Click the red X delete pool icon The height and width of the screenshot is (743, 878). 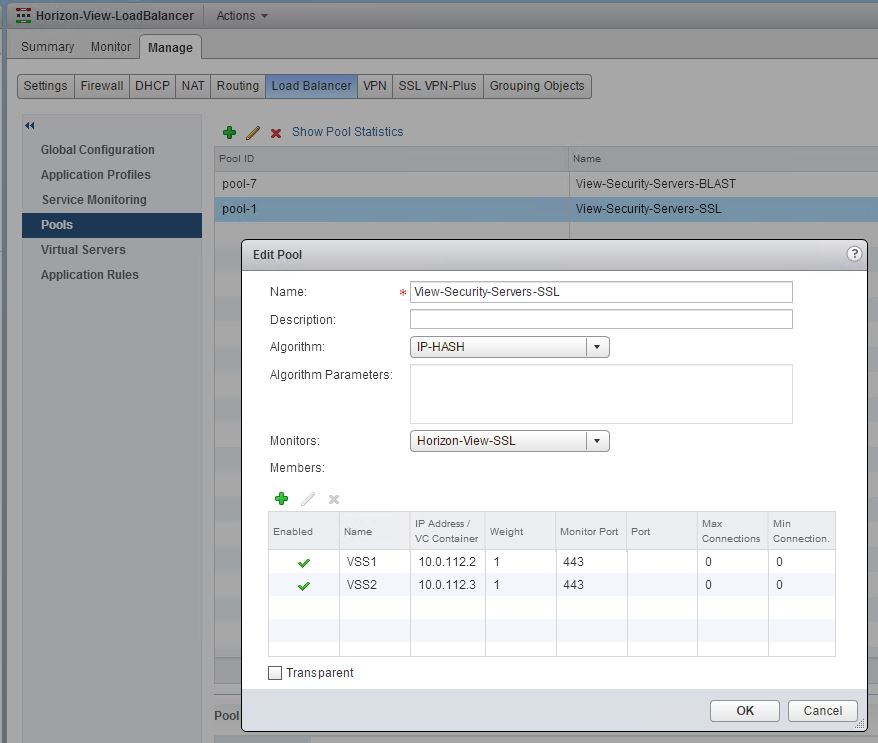point(276,132)
